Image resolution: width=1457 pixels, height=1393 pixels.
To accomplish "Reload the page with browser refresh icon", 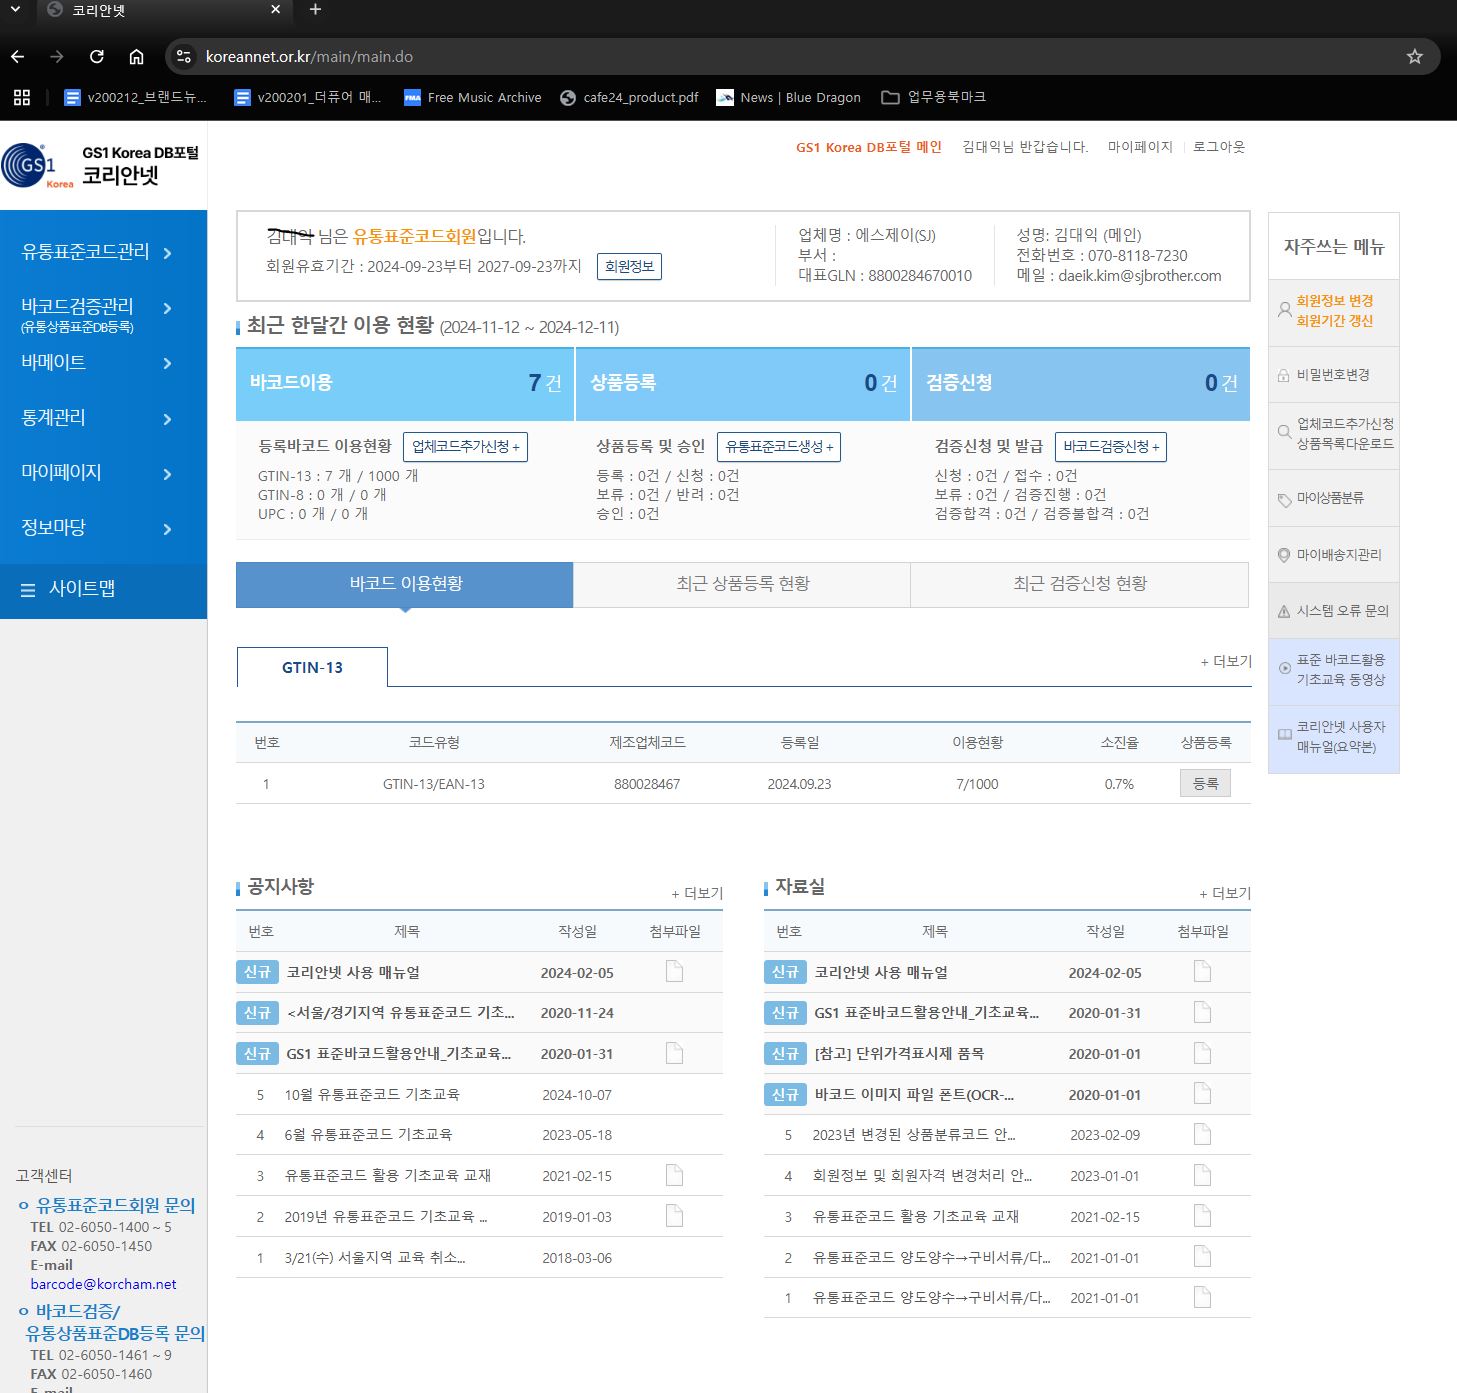I will [x=97, y=57].
